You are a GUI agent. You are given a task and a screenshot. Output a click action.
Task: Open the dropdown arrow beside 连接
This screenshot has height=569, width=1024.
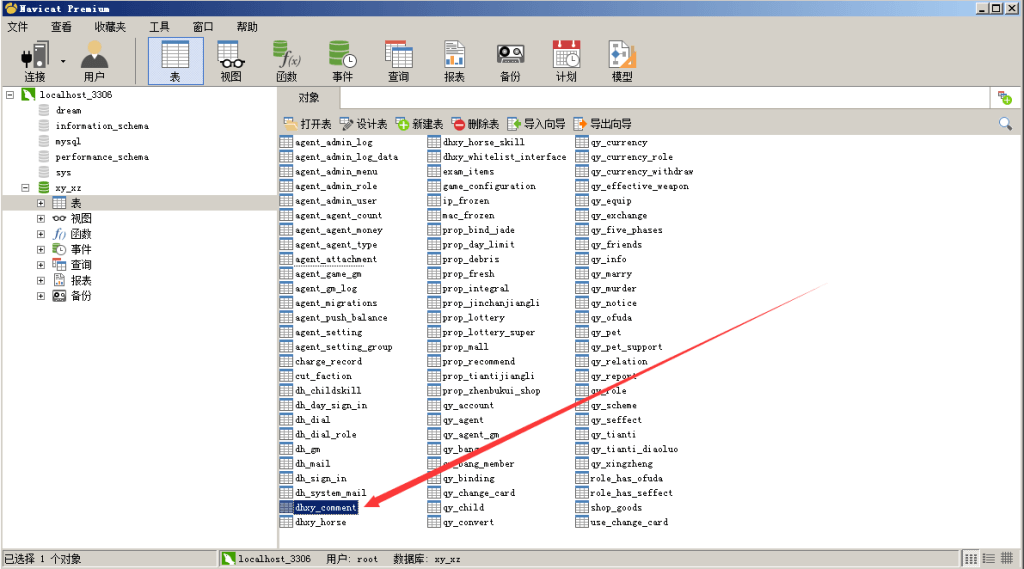pyautogui.click(x=63, y=60)
